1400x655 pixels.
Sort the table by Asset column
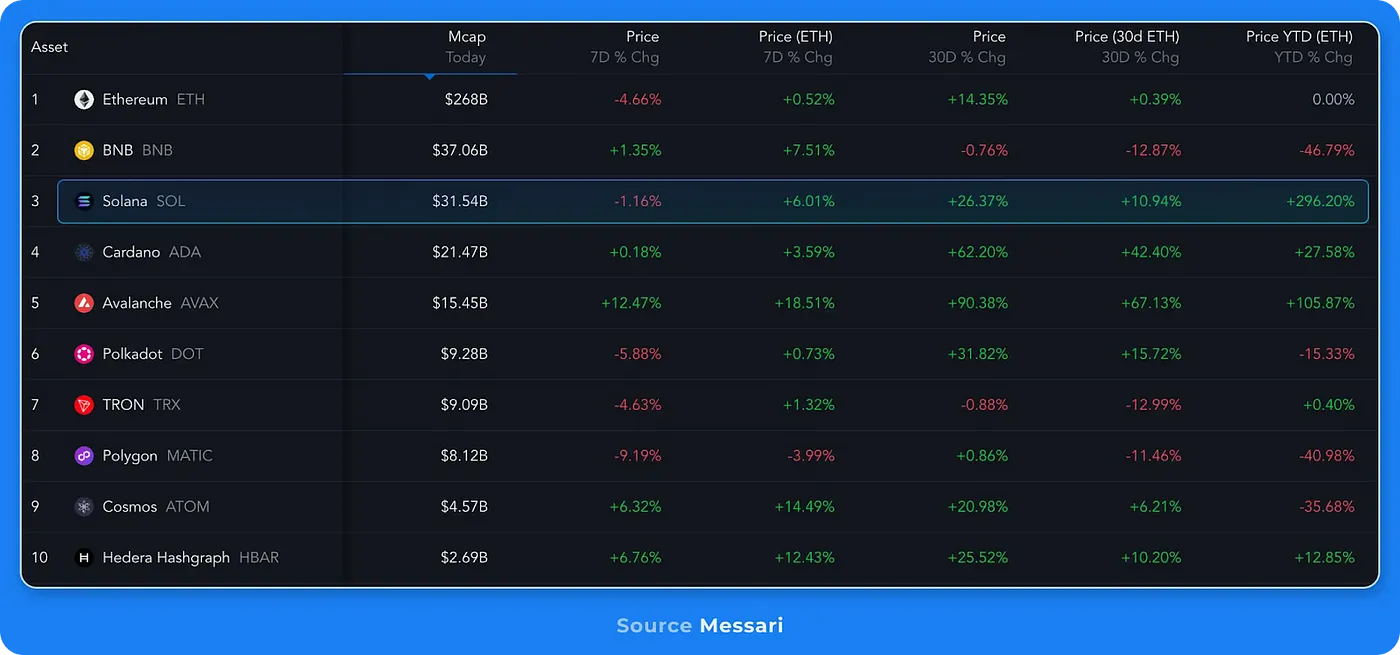click(x=50, y=46)
